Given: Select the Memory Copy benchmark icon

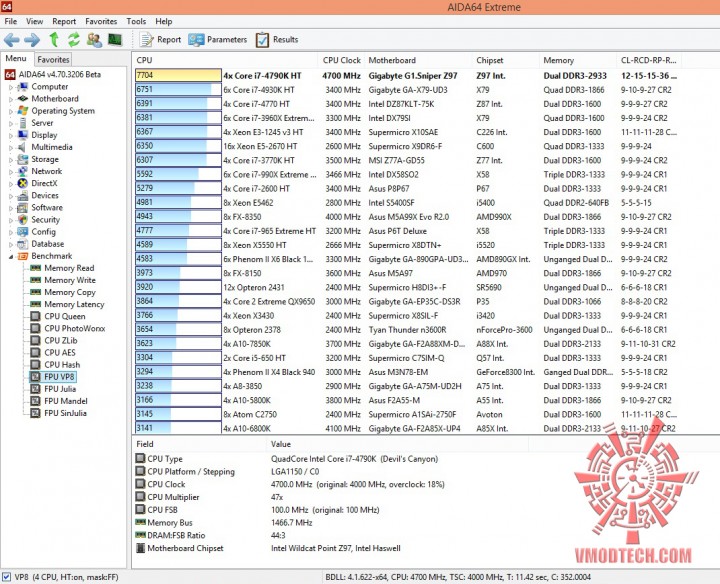Looking at the screenshot, I should [x=35, y=292].
